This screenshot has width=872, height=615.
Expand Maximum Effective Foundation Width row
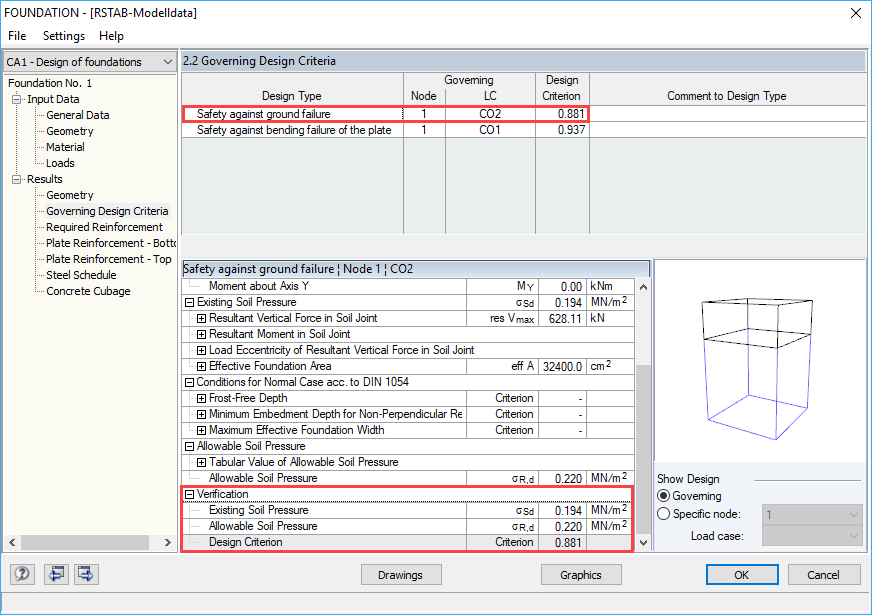click(x=201, y=430)
